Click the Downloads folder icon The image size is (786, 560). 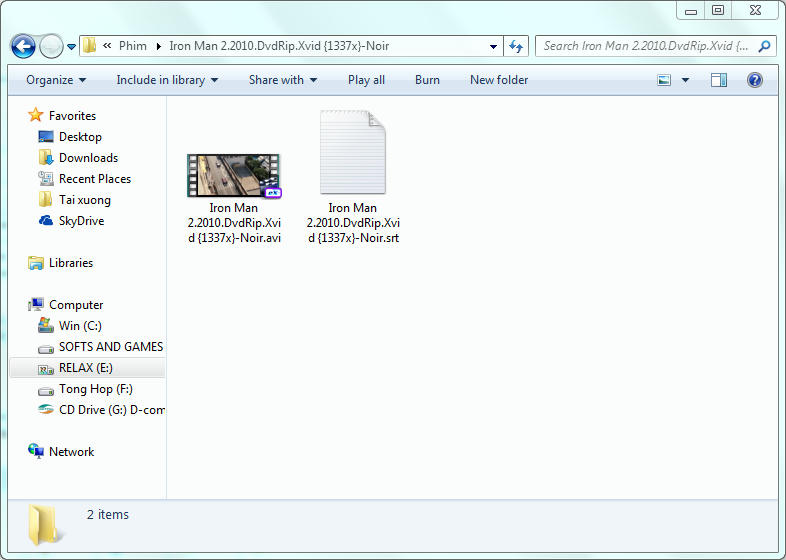pos(46,157)
